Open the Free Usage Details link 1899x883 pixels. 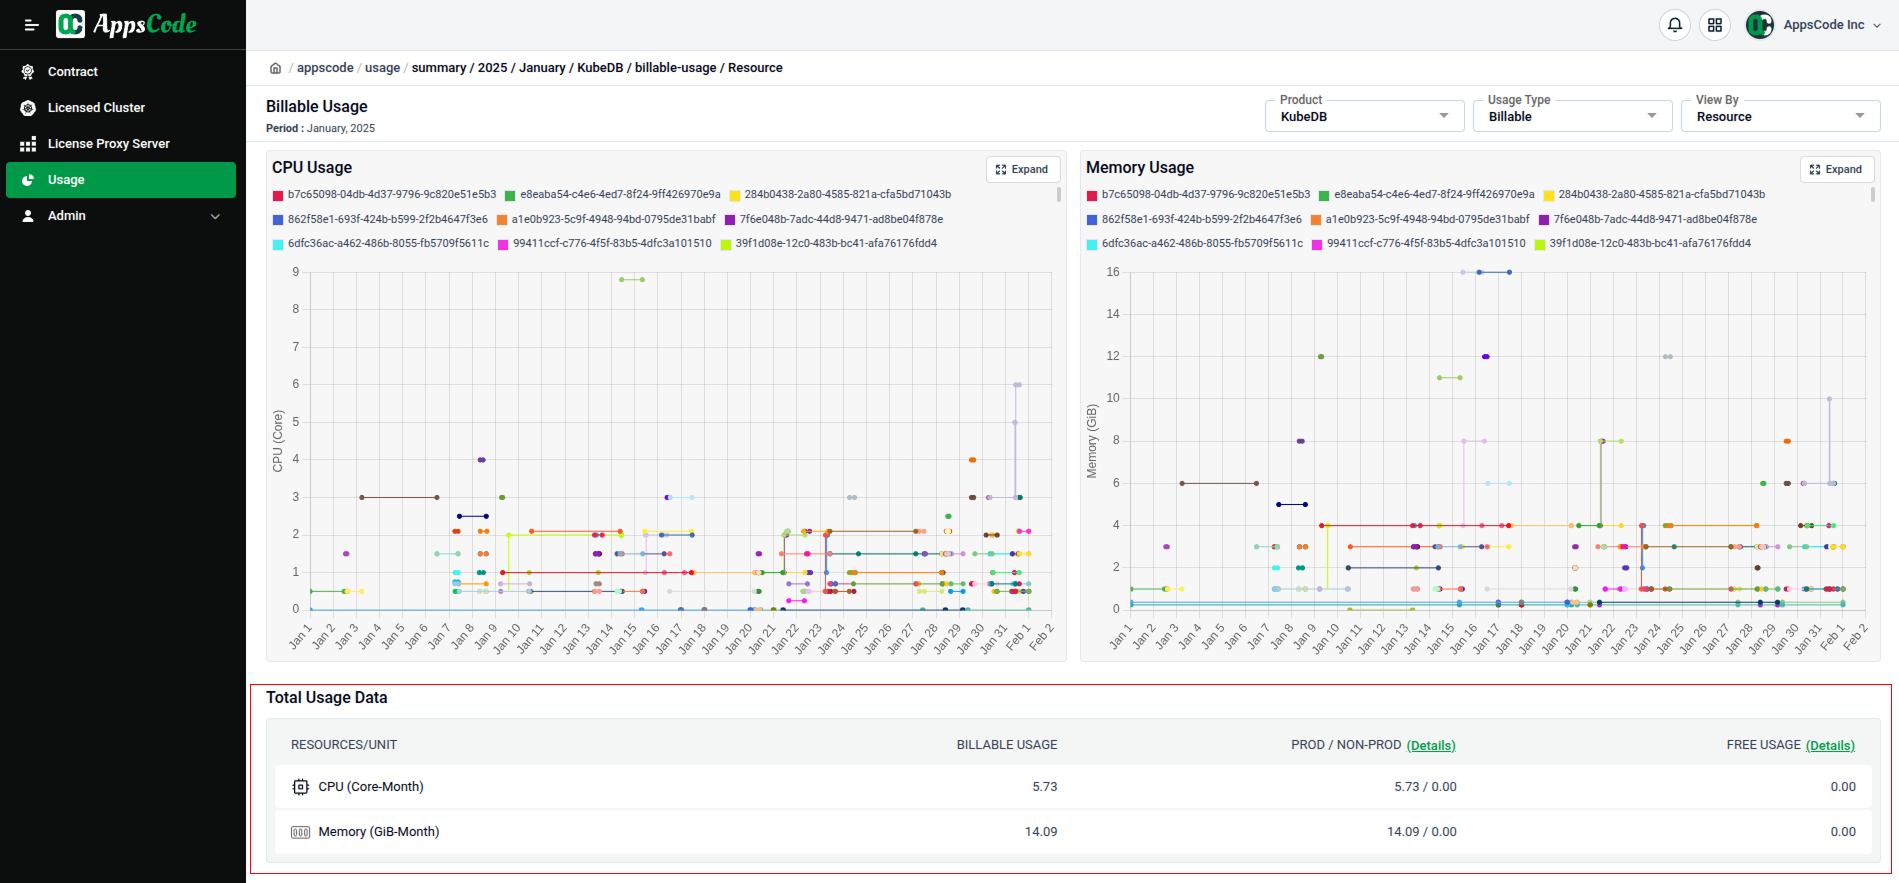click(x=1830, y=746)
